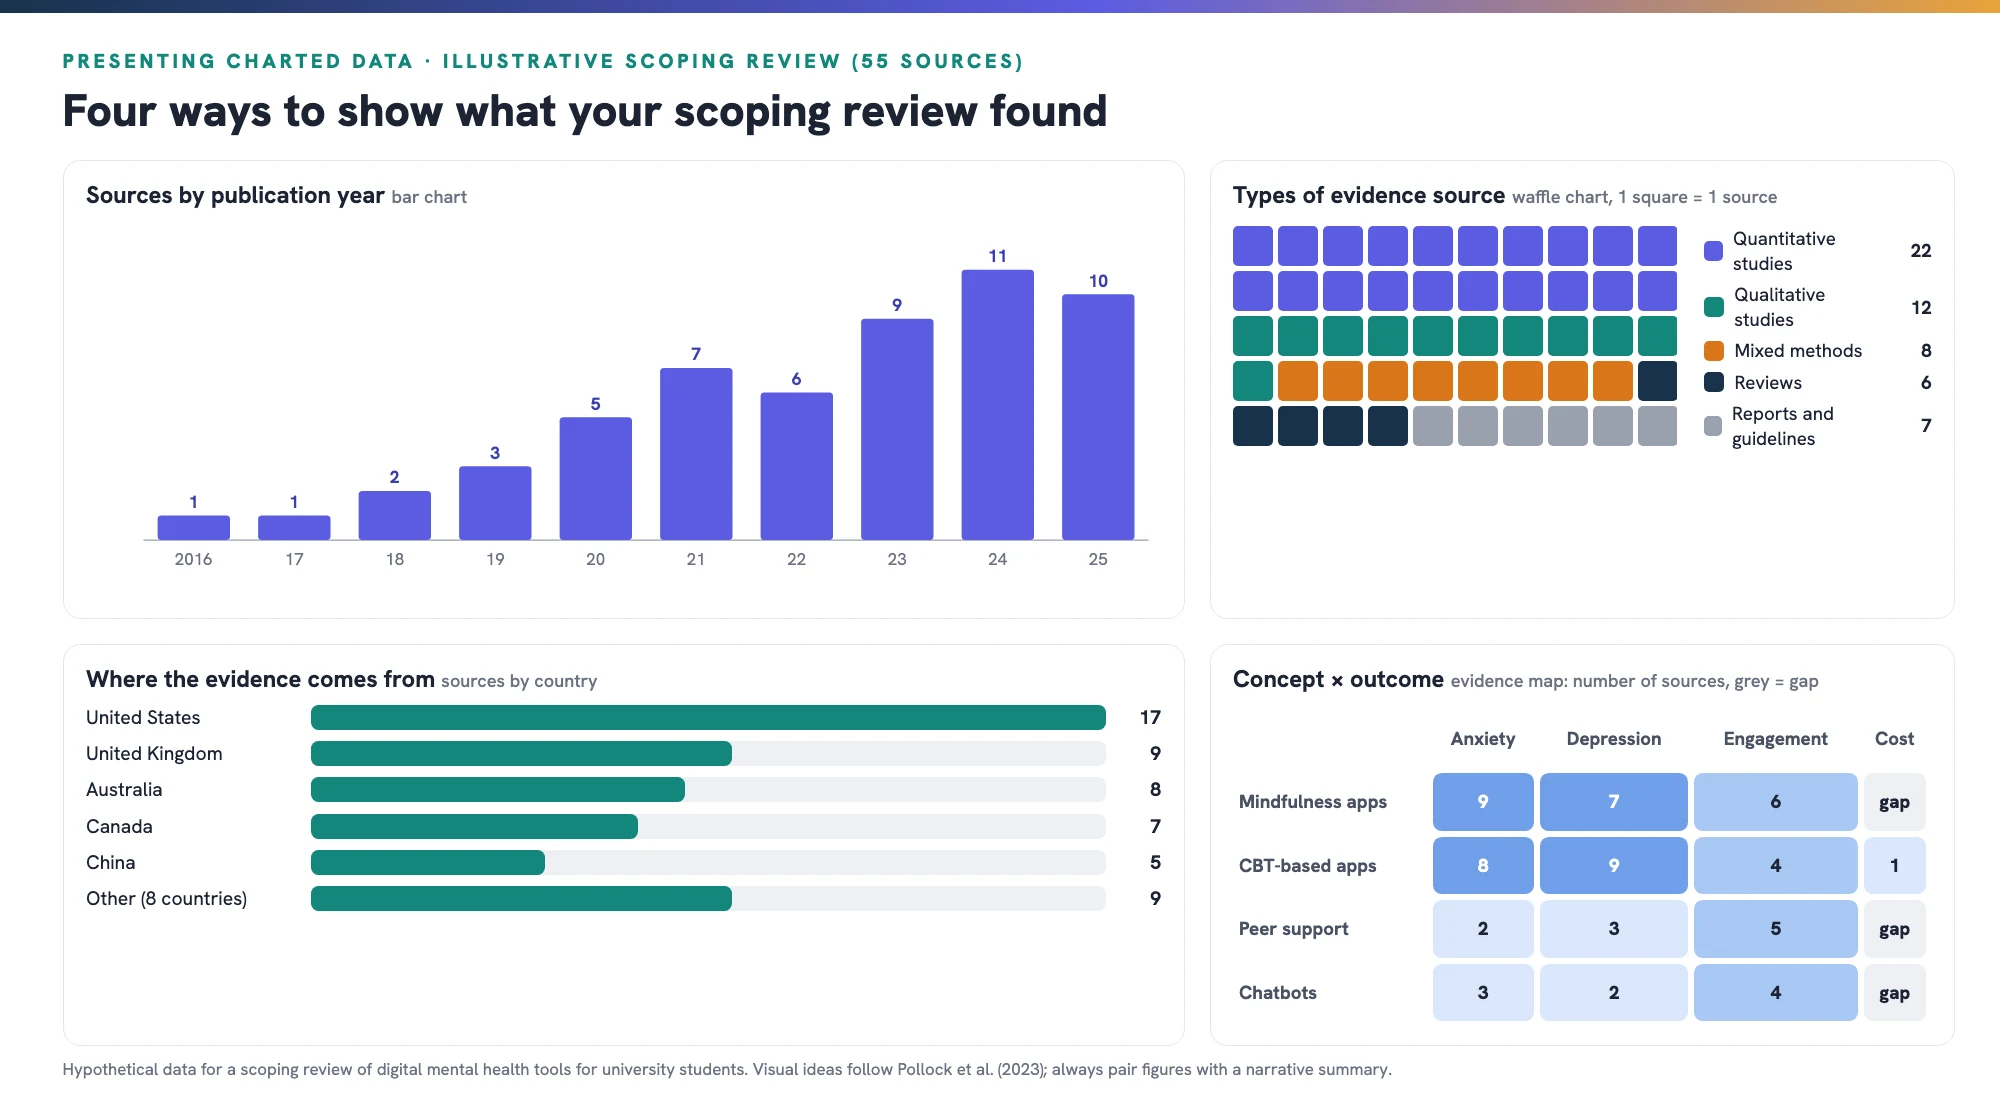Click the Canada country bar

(x=474, y=826)
